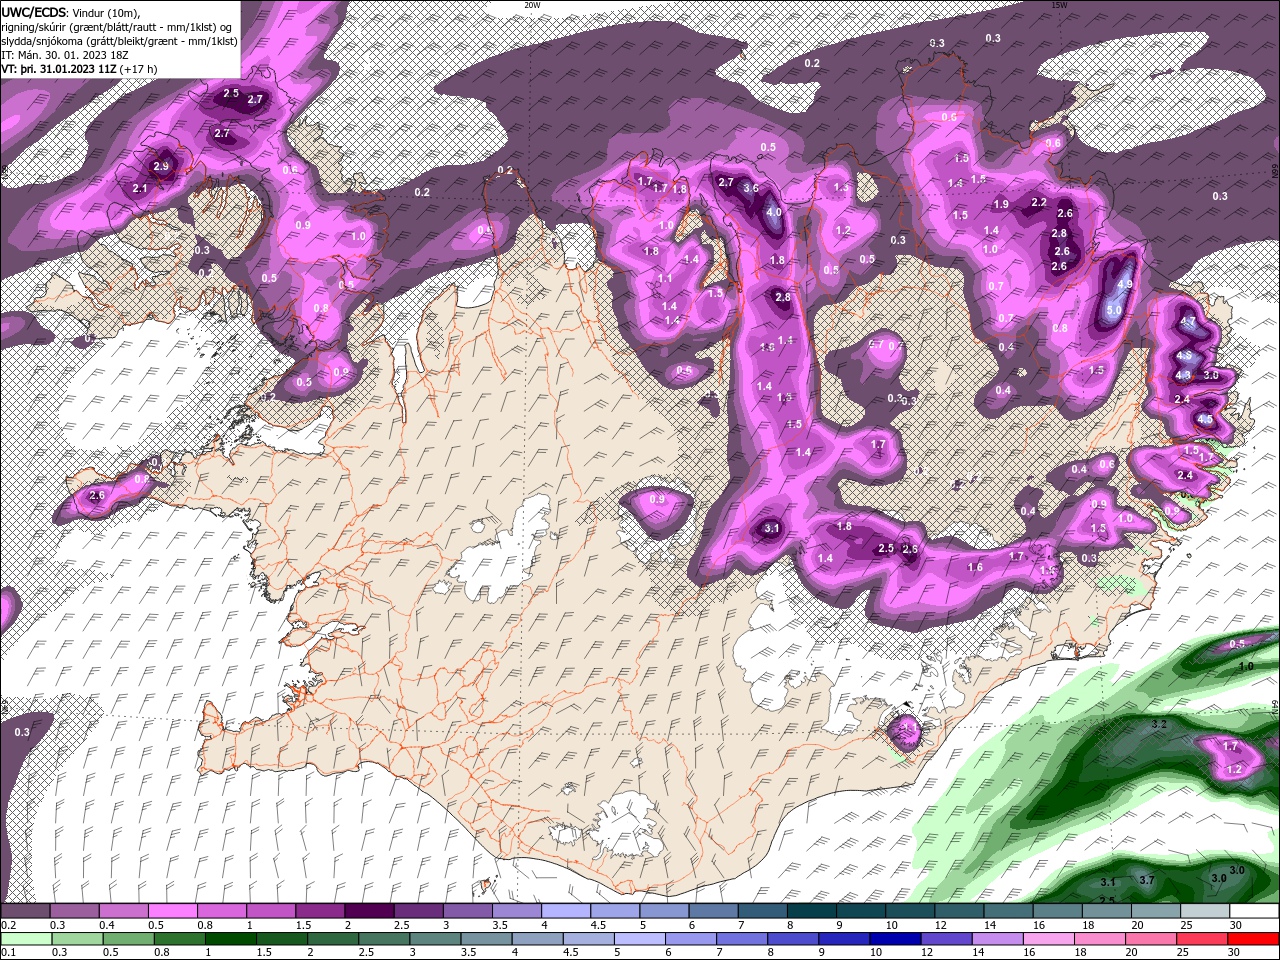Click the initial time line 'IT: Mán. 30. 01. 2023 18Z'
1280x960 pixels.
click(64, 55)
